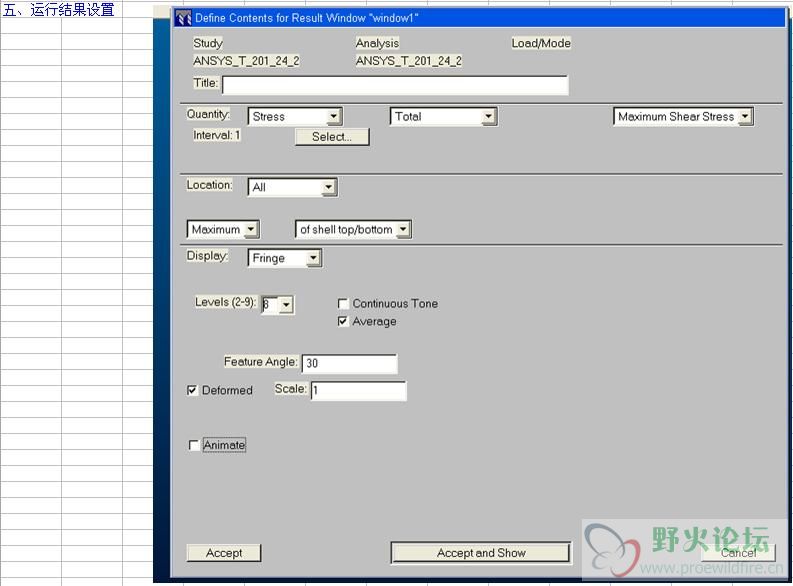This screenshot has width=793, height=586.
Task: Toggle the Deformed checkbox
Action: [x=192, y=390]
